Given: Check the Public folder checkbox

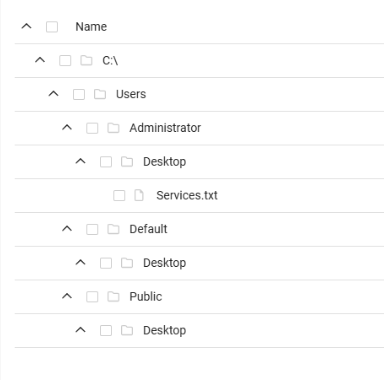Looking at the screenshot, I should click(x=92, y=297).
